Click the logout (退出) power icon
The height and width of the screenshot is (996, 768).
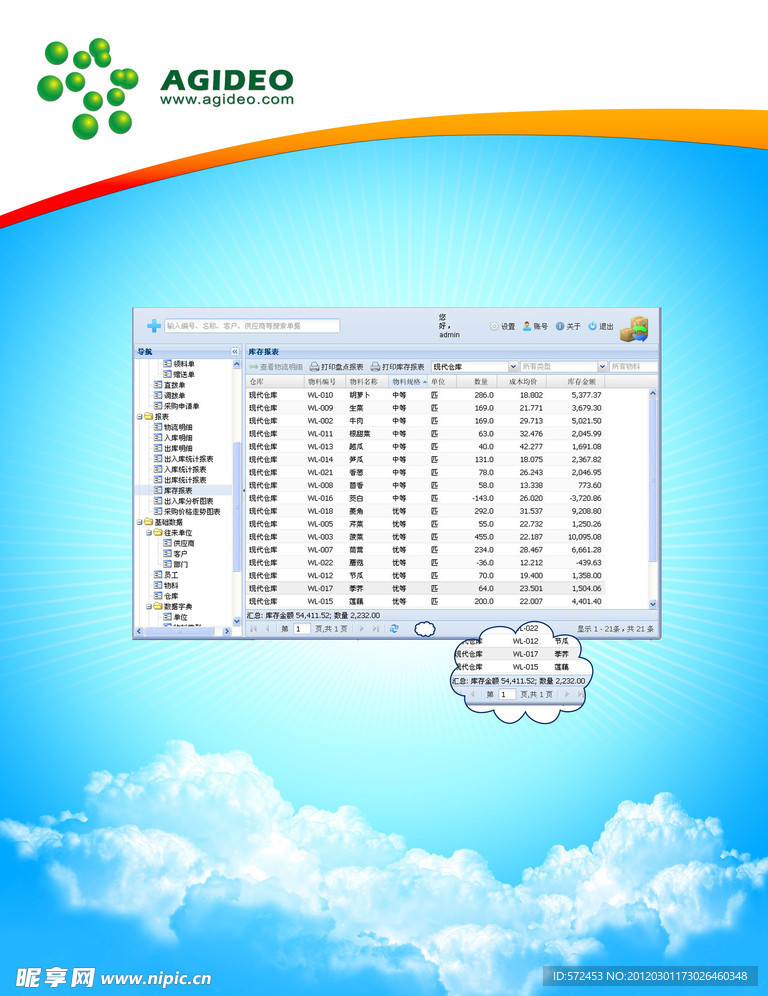[x=592, y=327]
